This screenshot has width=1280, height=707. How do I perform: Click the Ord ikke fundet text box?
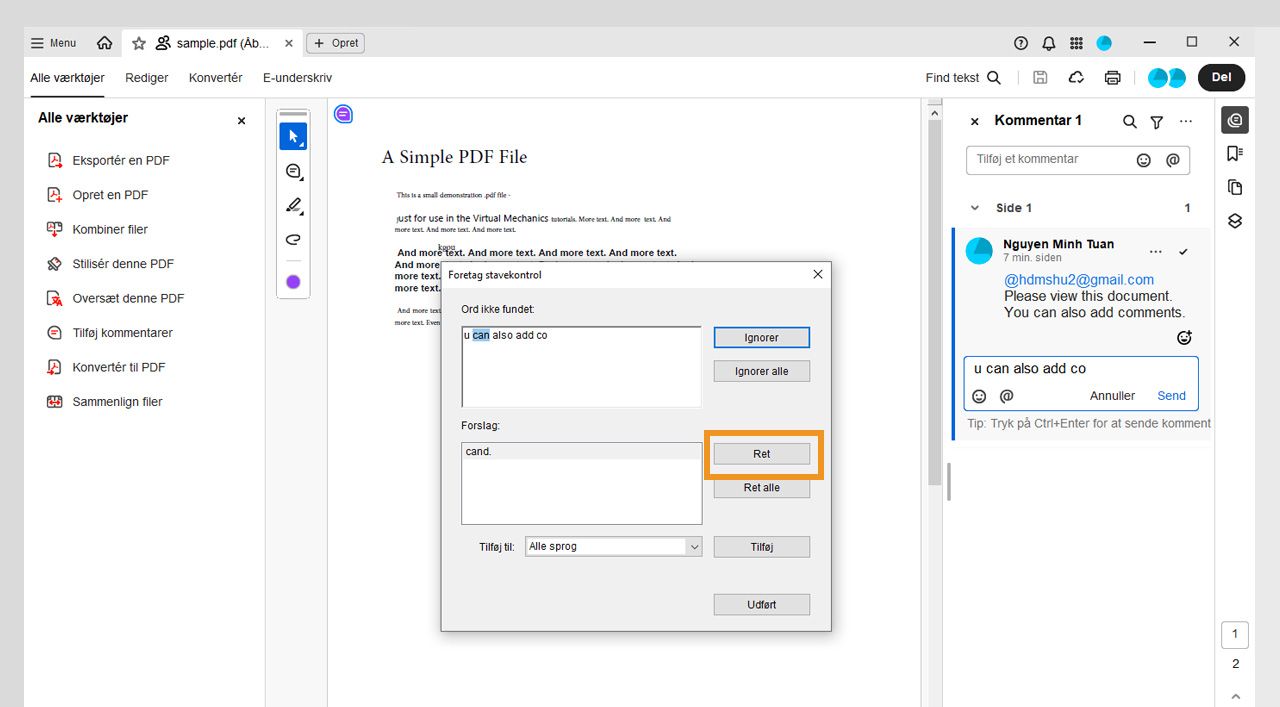[581, 366]
